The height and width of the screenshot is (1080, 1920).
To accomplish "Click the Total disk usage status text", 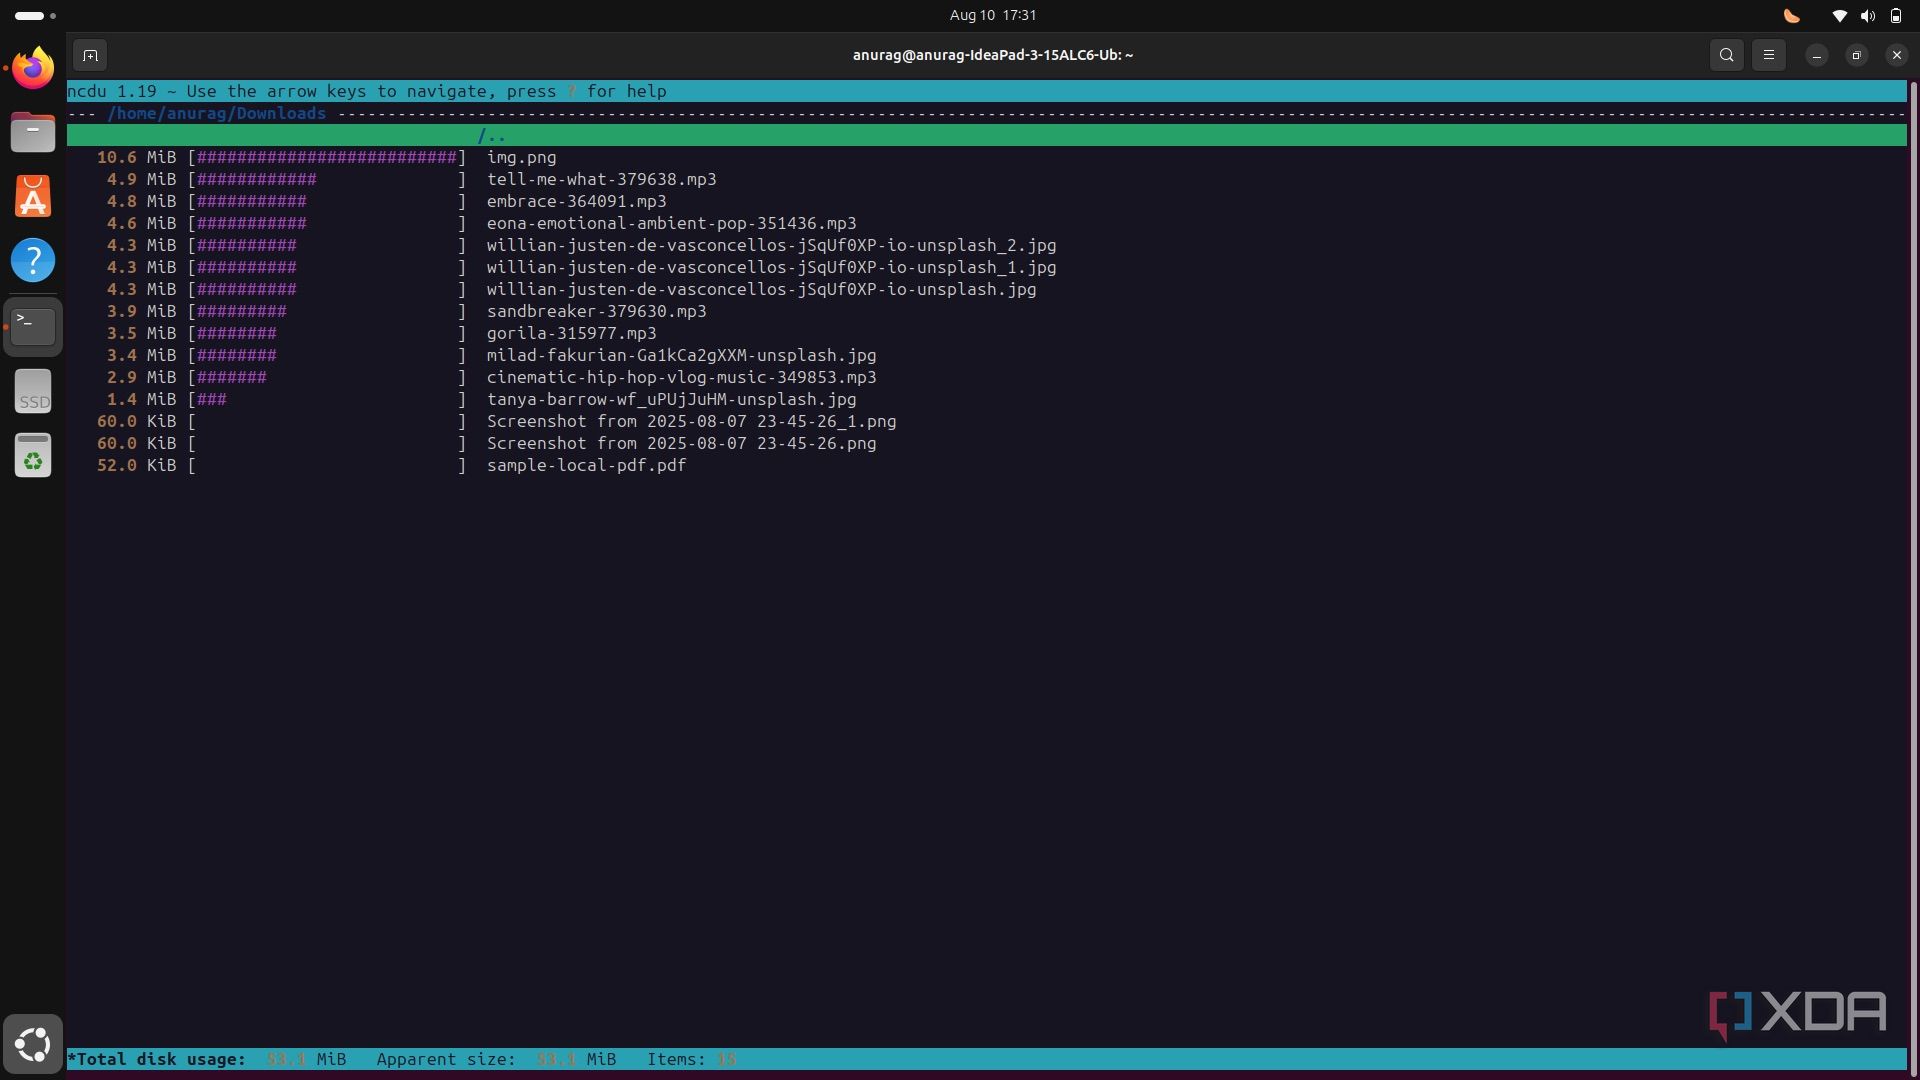I will coord(161,1059).
